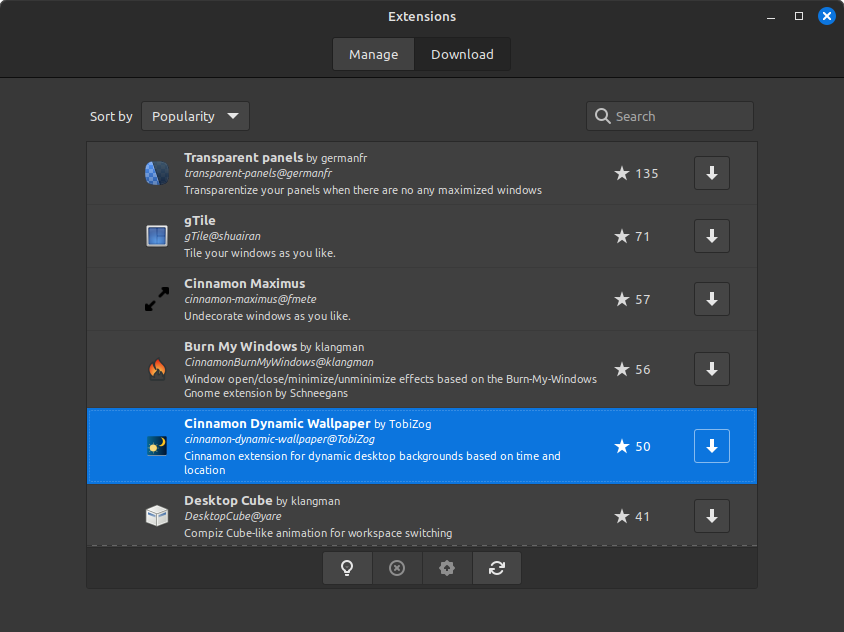Click the star beside 41 for Desktop Cube

[622, 516]
